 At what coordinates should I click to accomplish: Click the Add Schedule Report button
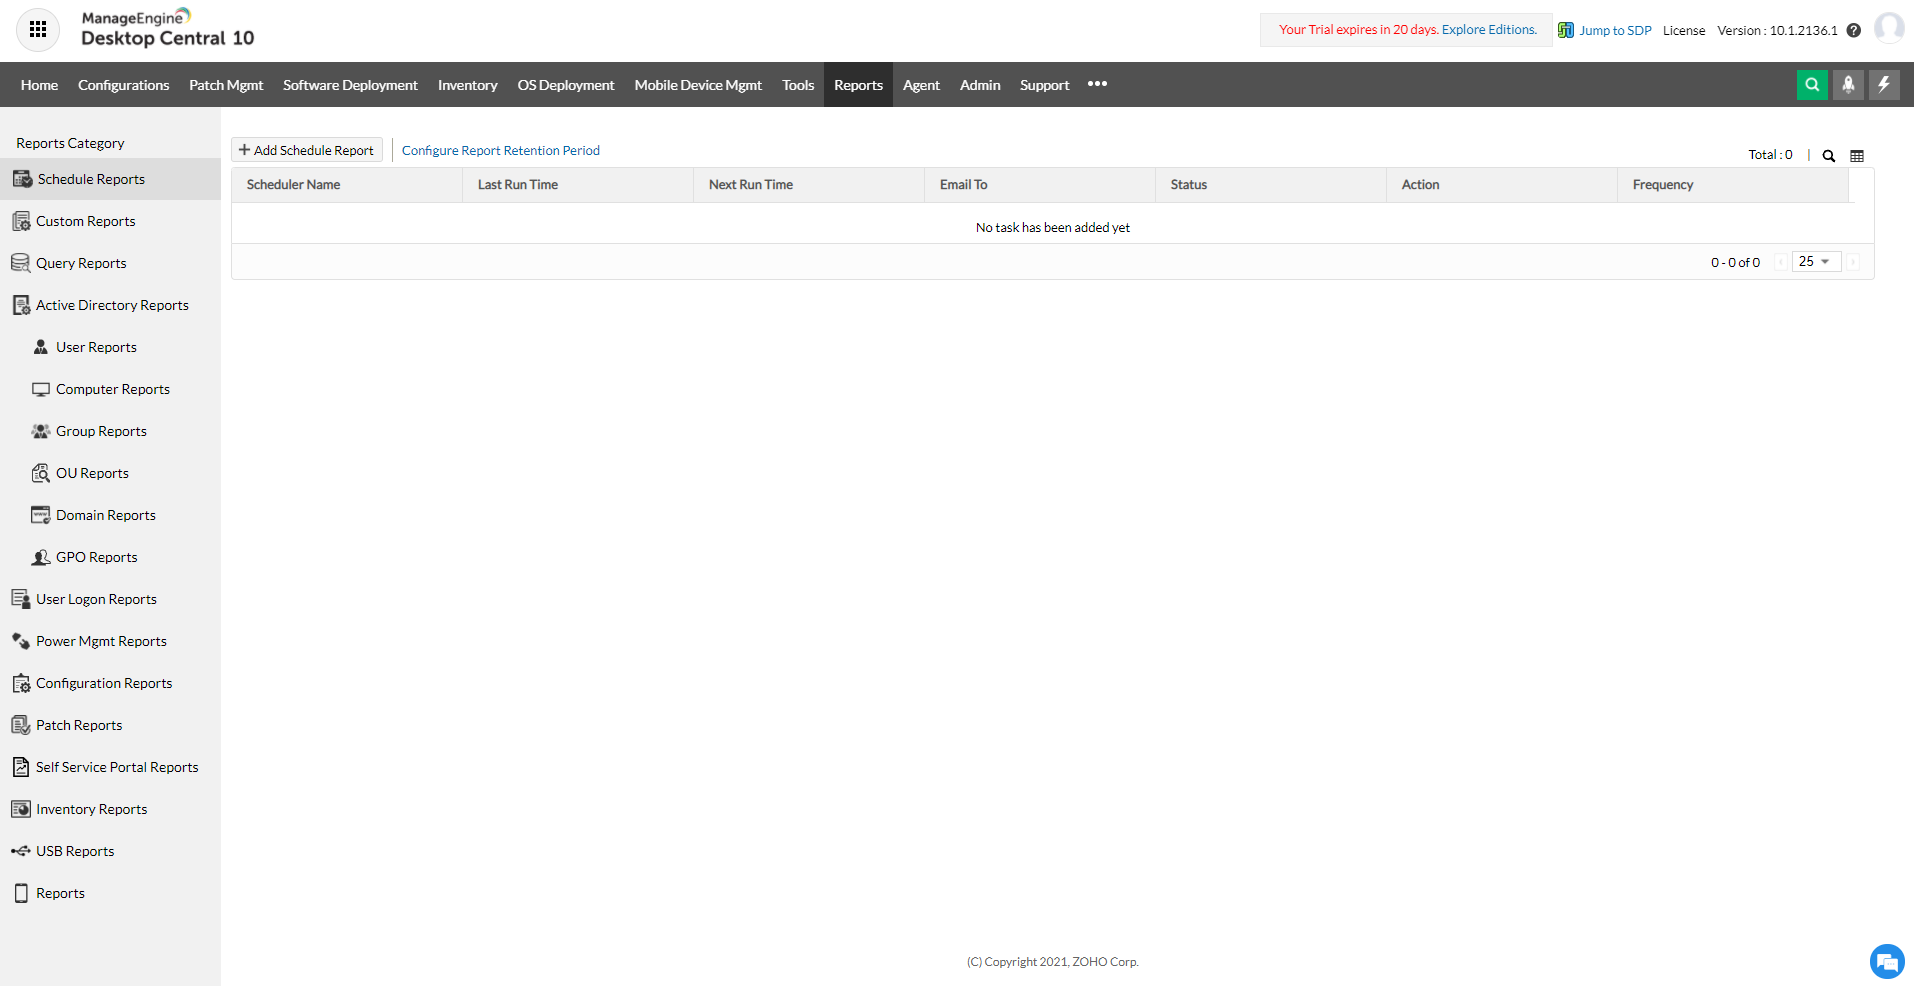[306, 149]
